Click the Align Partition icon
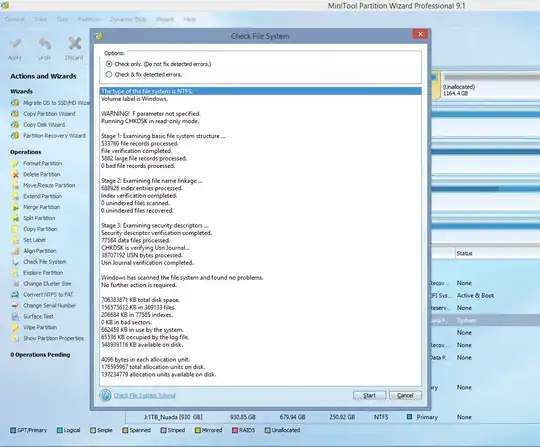The width and height of the screenshot is (540, 447). click(x=15, y=251)
